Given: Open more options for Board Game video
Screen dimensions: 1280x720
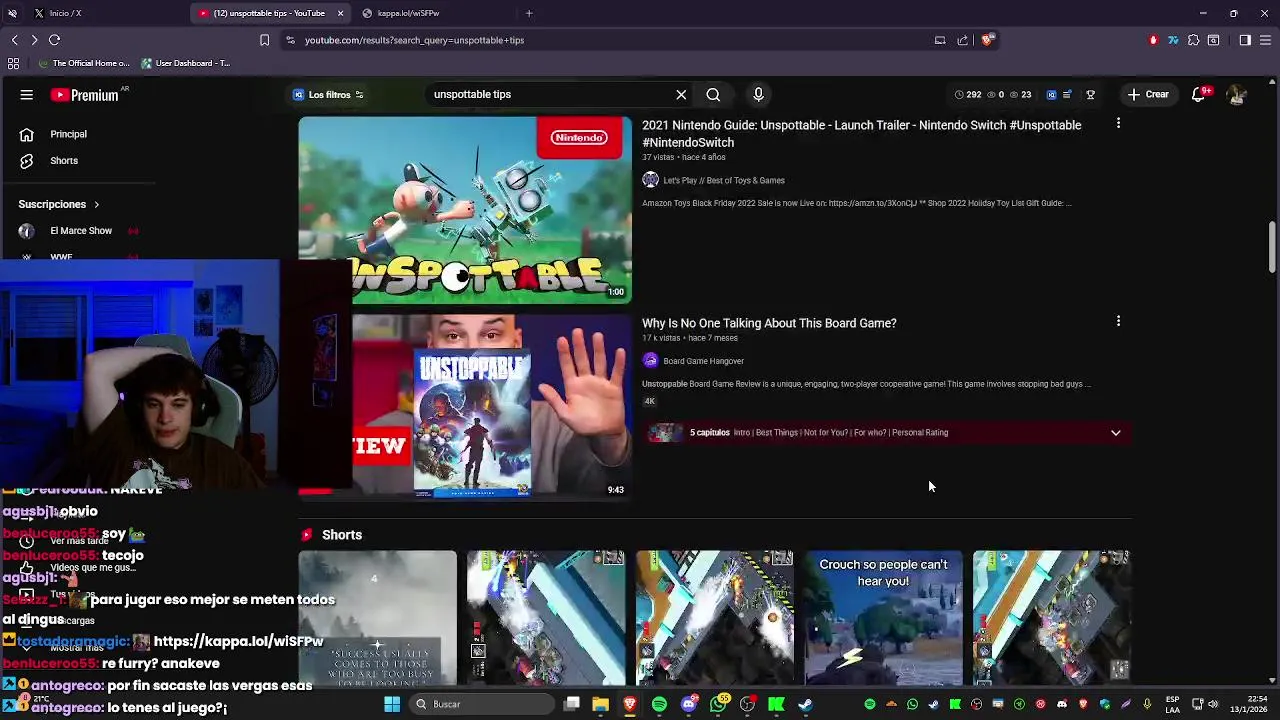Looking at the screenshot, I should pyautogui.click(x=1118, y=321).
